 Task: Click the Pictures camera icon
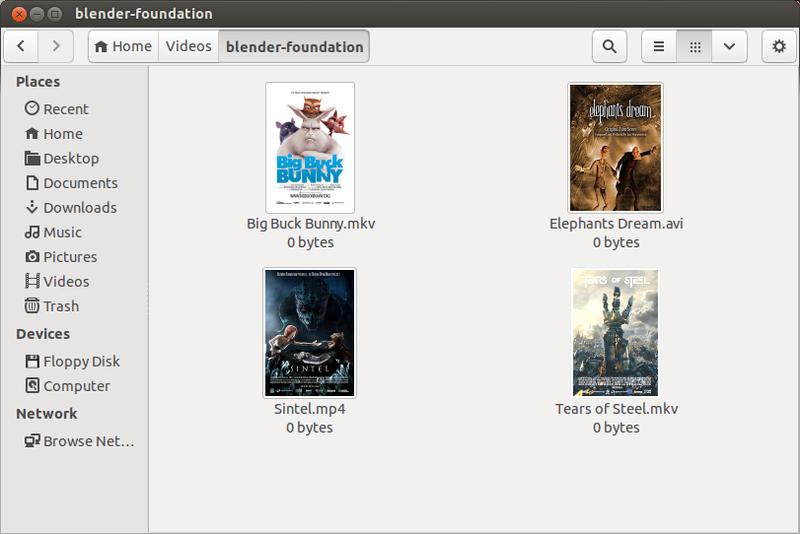[32, 256]
